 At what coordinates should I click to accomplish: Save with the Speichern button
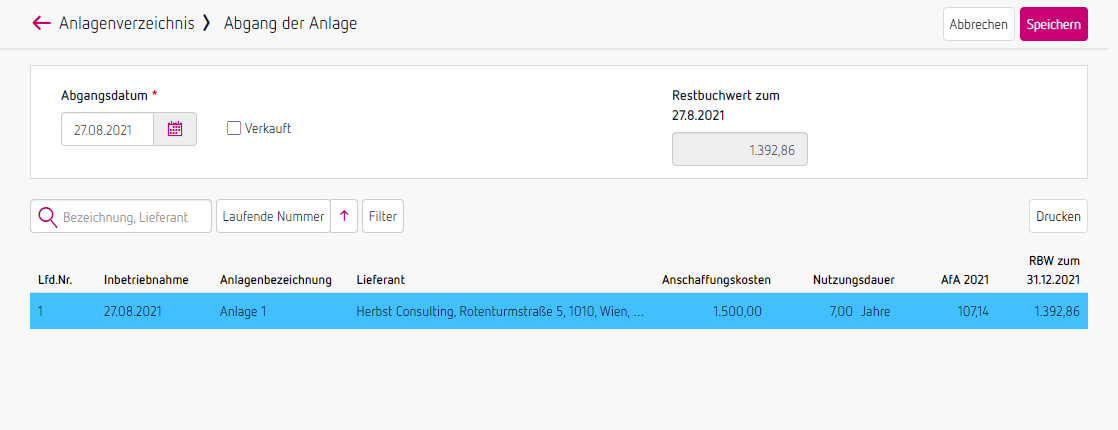coord(1053,24)
